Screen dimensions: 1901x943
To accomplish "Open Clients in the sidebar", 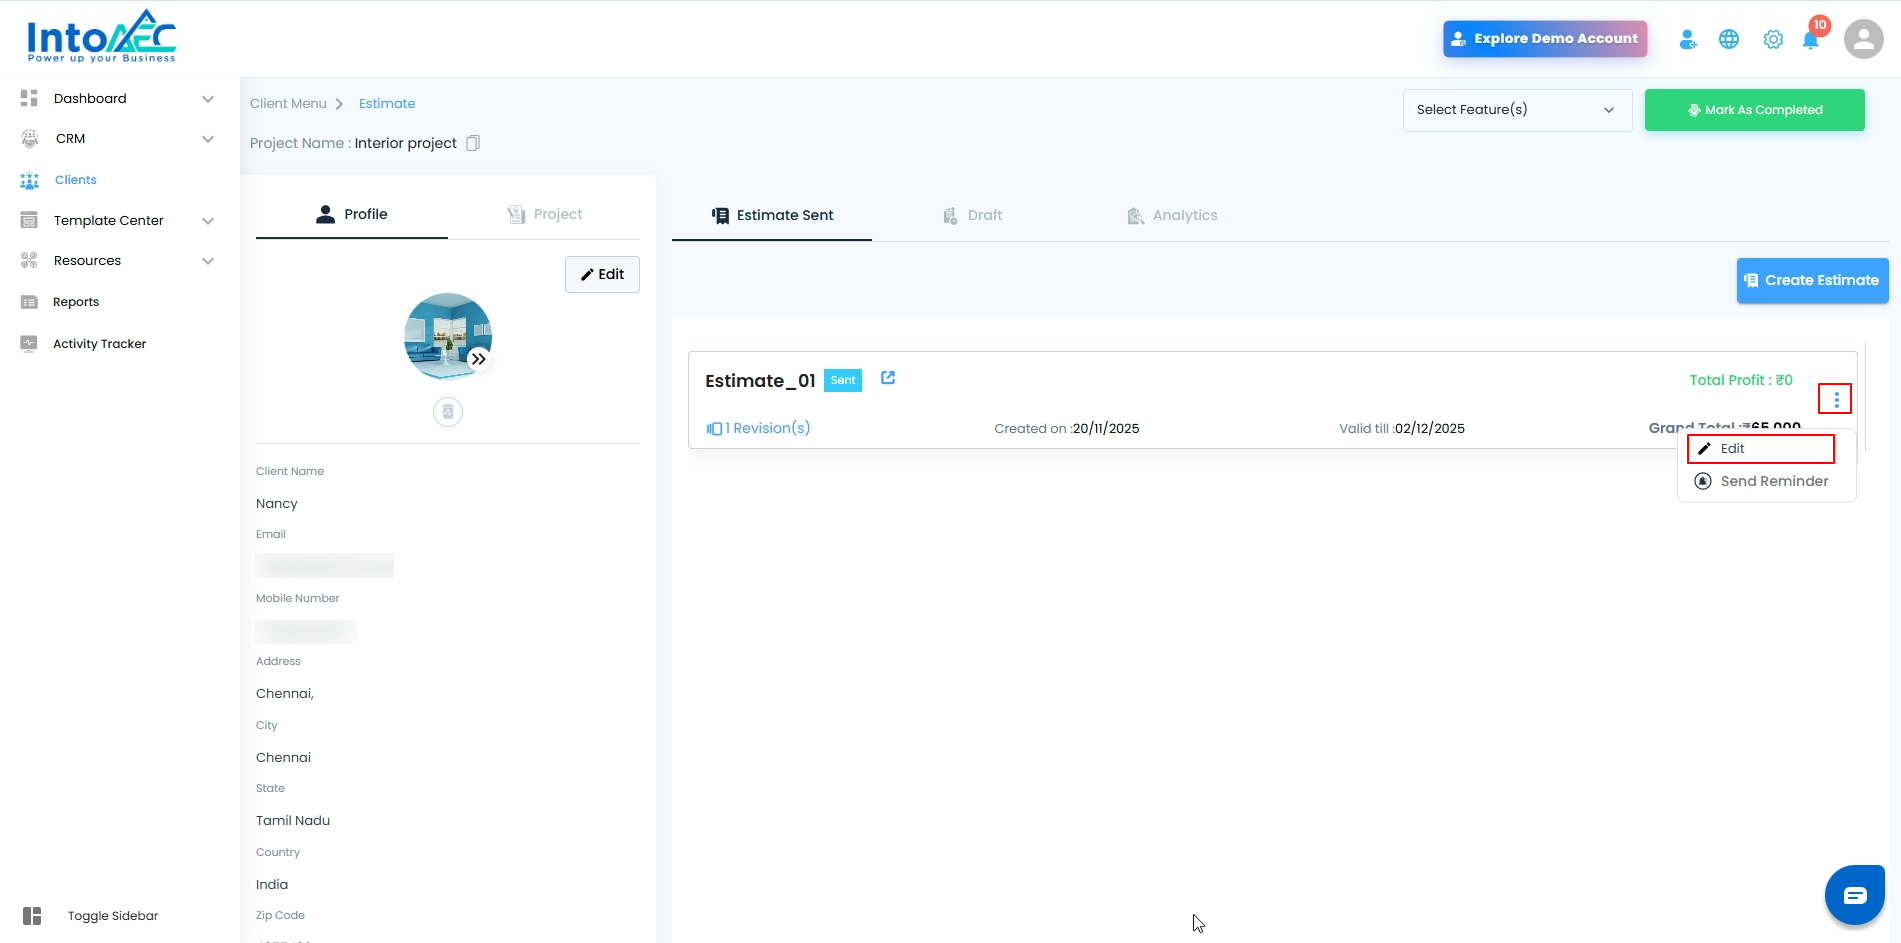I will (x=76, y=180).
